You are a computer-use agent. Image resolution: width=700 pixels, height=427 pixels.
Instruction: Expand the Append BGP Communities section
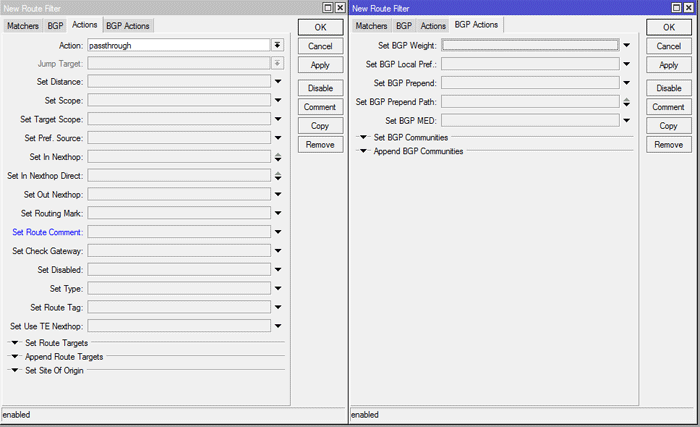click(x=364, y=151)
